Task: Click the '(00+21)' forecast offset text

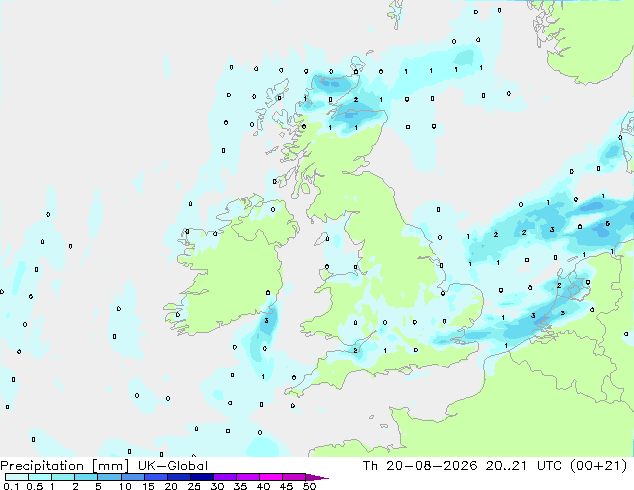Action: point(598,466)
